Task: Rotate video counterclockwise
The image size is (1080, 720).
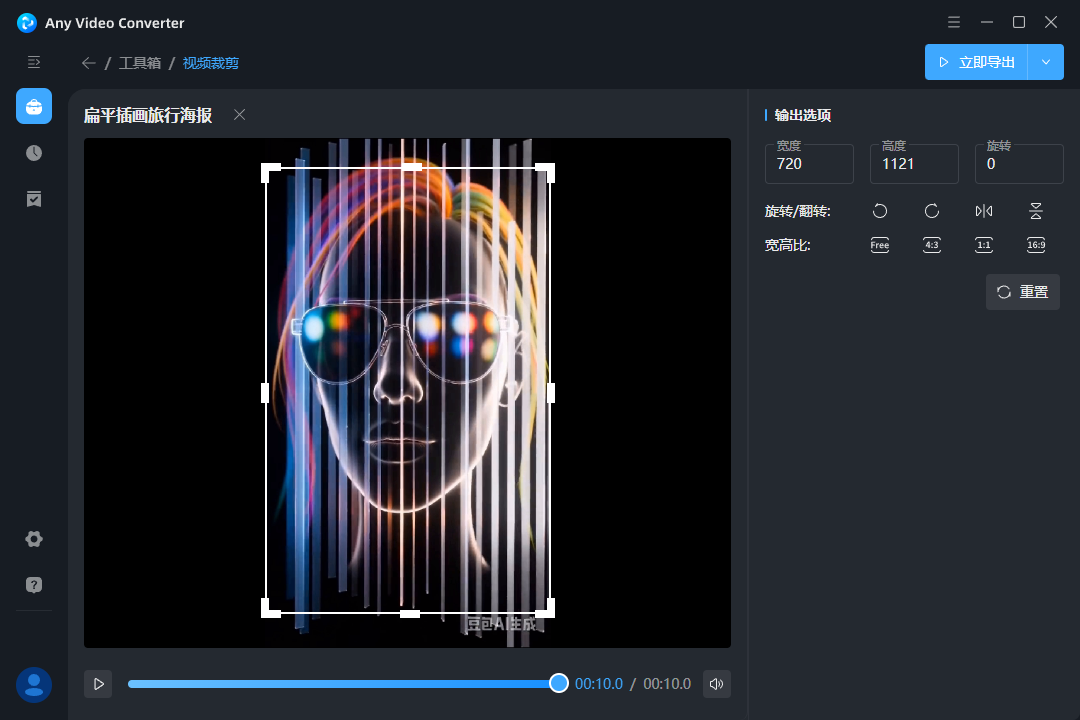Action: [x=880, y=211]
